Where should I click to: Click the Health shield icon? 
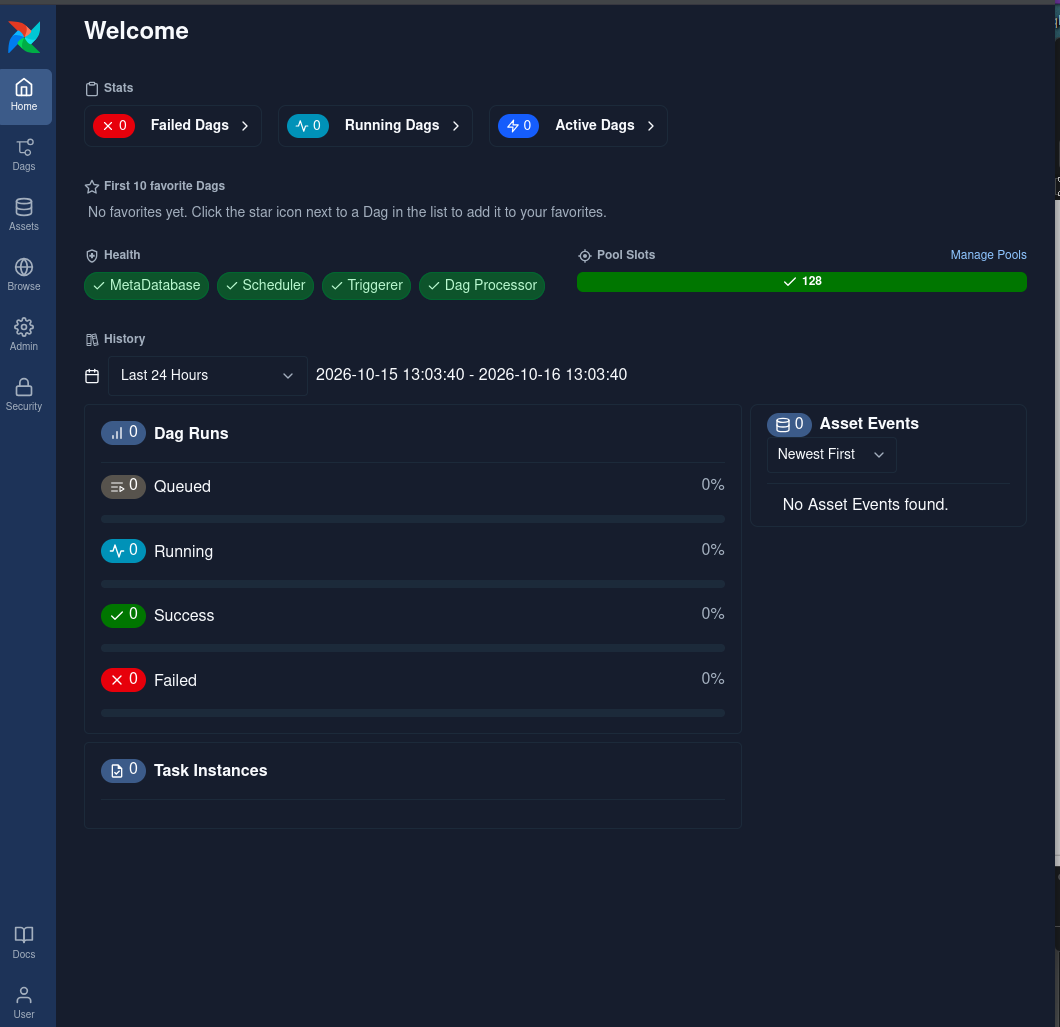pos(92,256)
